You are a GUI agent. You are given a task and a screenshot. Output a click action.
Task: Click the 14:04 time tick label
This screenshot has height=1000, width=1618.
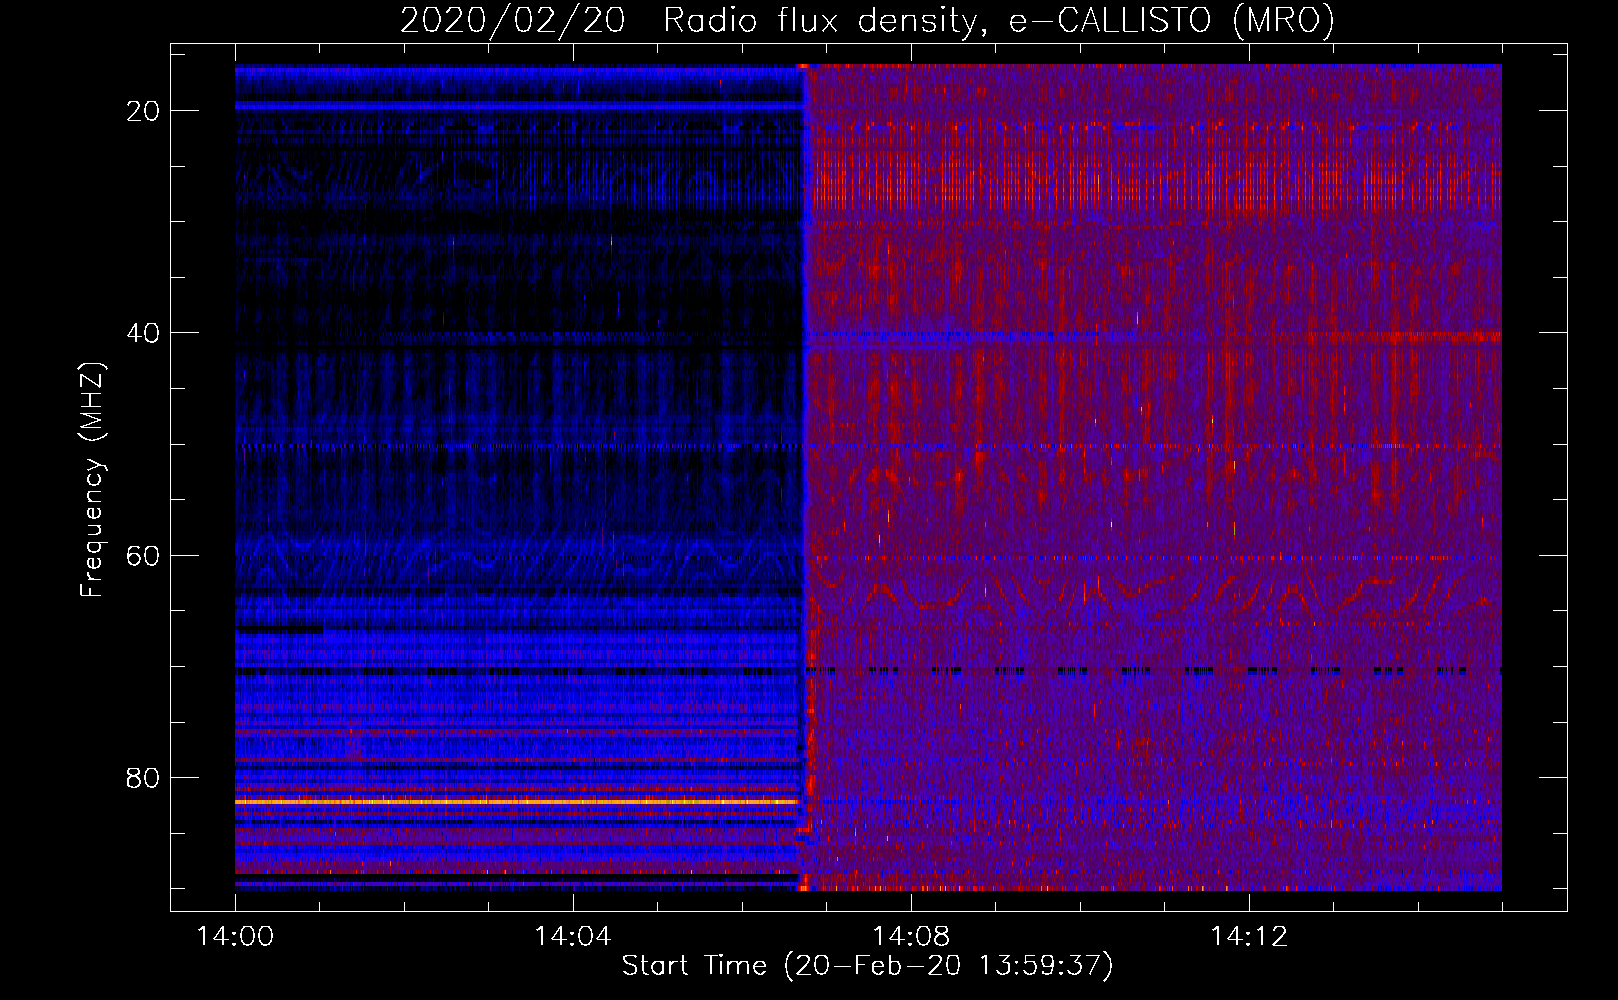click(573, 937)
